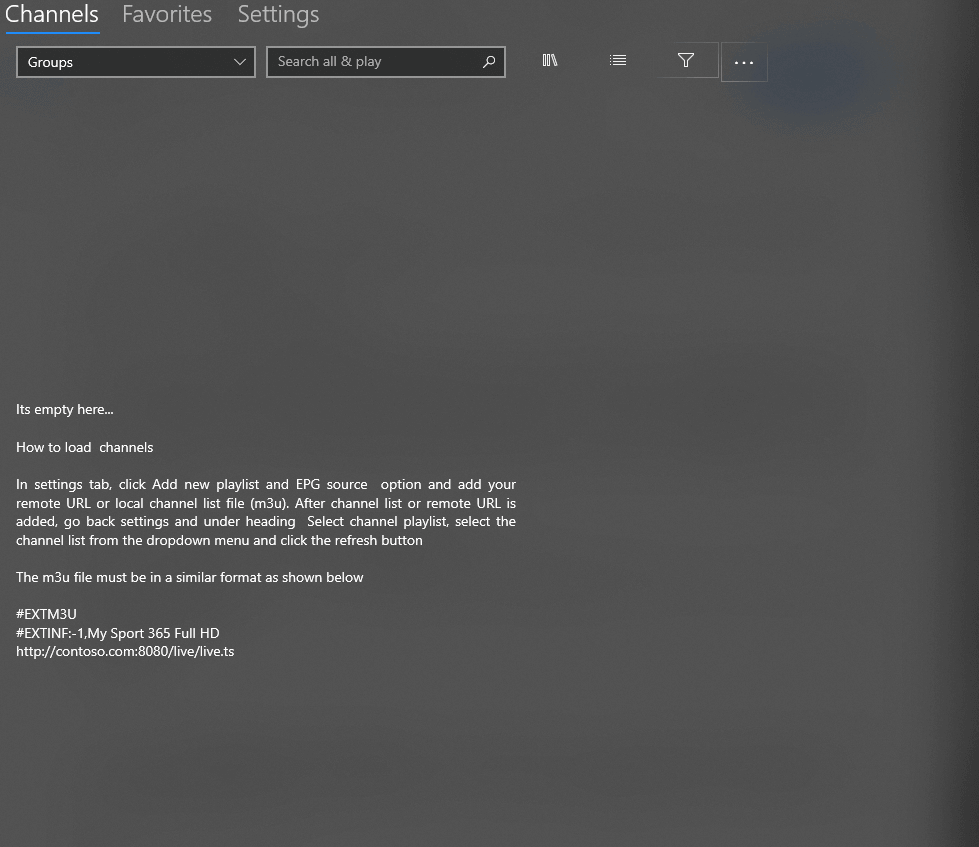Open the library view icon
The height and width of the screenshot is (847, 979).
pyautogui.click(x=549, y=61)
